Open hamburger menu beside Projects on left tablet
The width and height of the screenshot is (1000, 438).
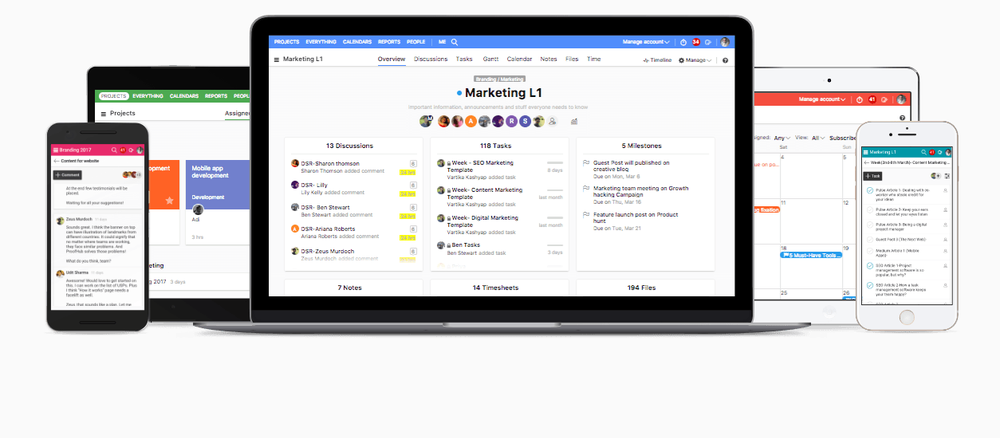pos(103,113)
